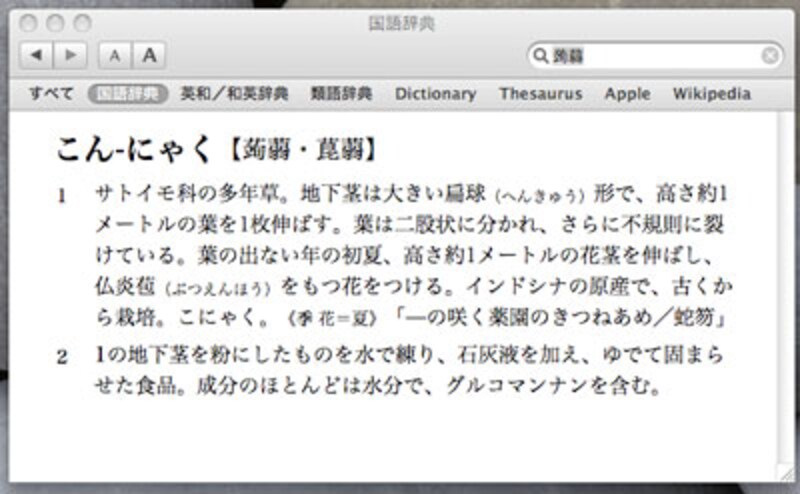
Task: Click the magnifying glass search icon
Action: (x=540, y=55)
